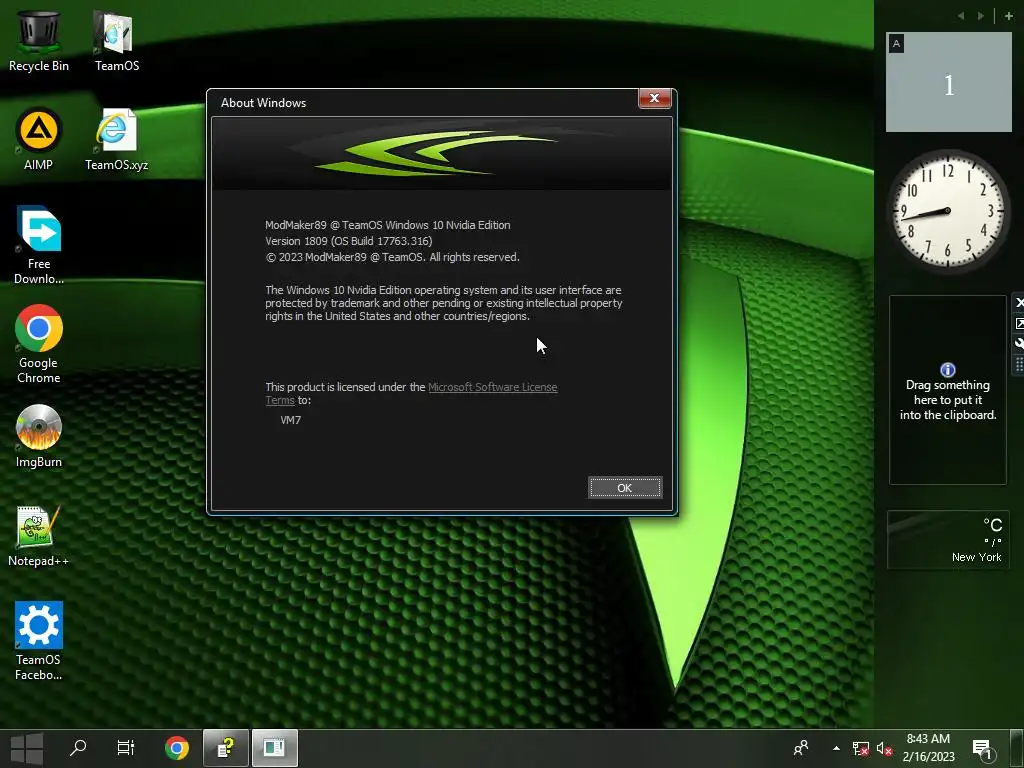Open clipboard gadget options wrench icon
This screenshot has height=768, width=1024.
click(x=1019, y=344)
